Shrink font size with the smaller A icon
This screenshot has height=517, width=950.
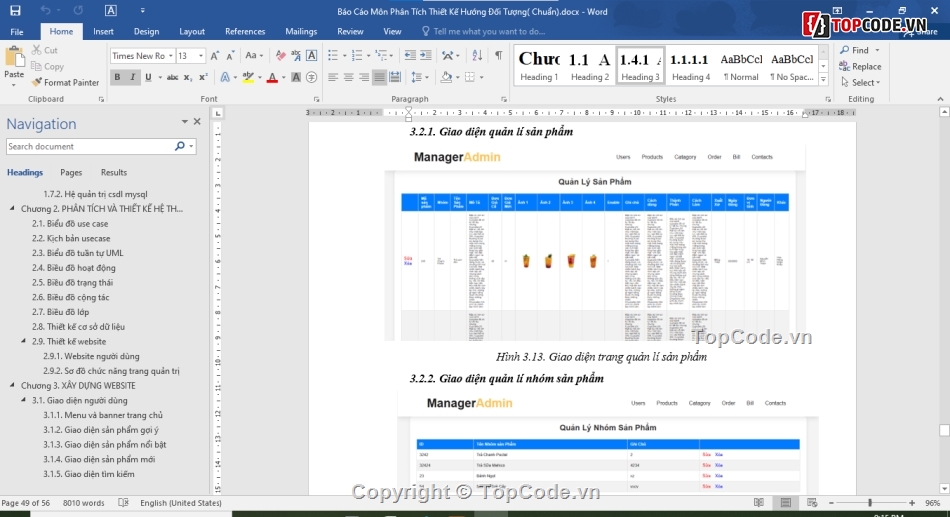pos(230,56)
